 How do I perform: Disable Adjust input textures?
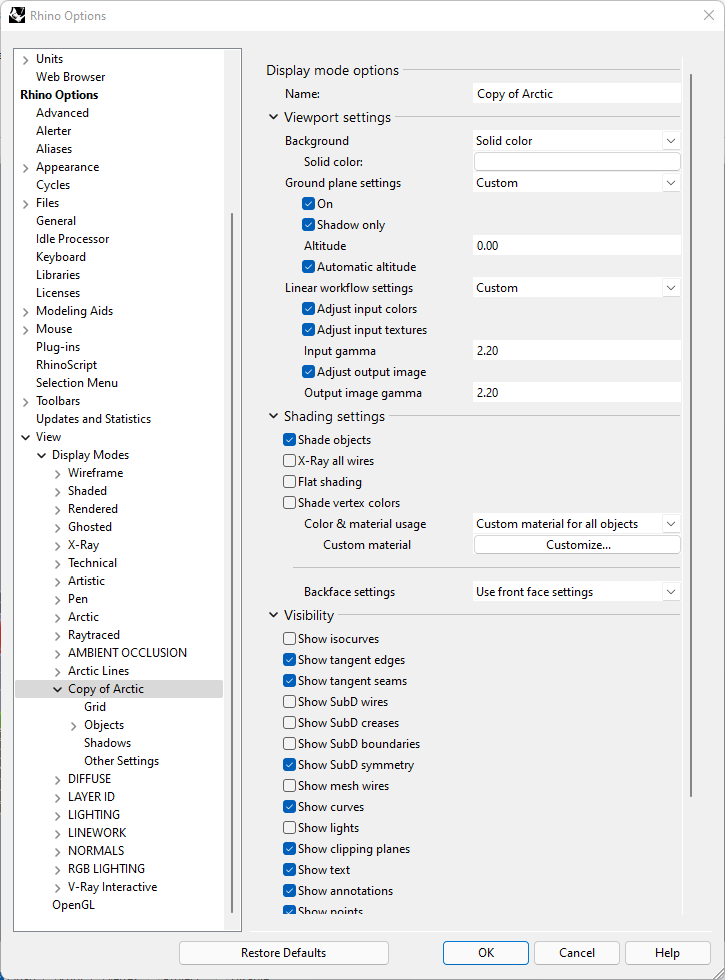(x=308, y=329)
